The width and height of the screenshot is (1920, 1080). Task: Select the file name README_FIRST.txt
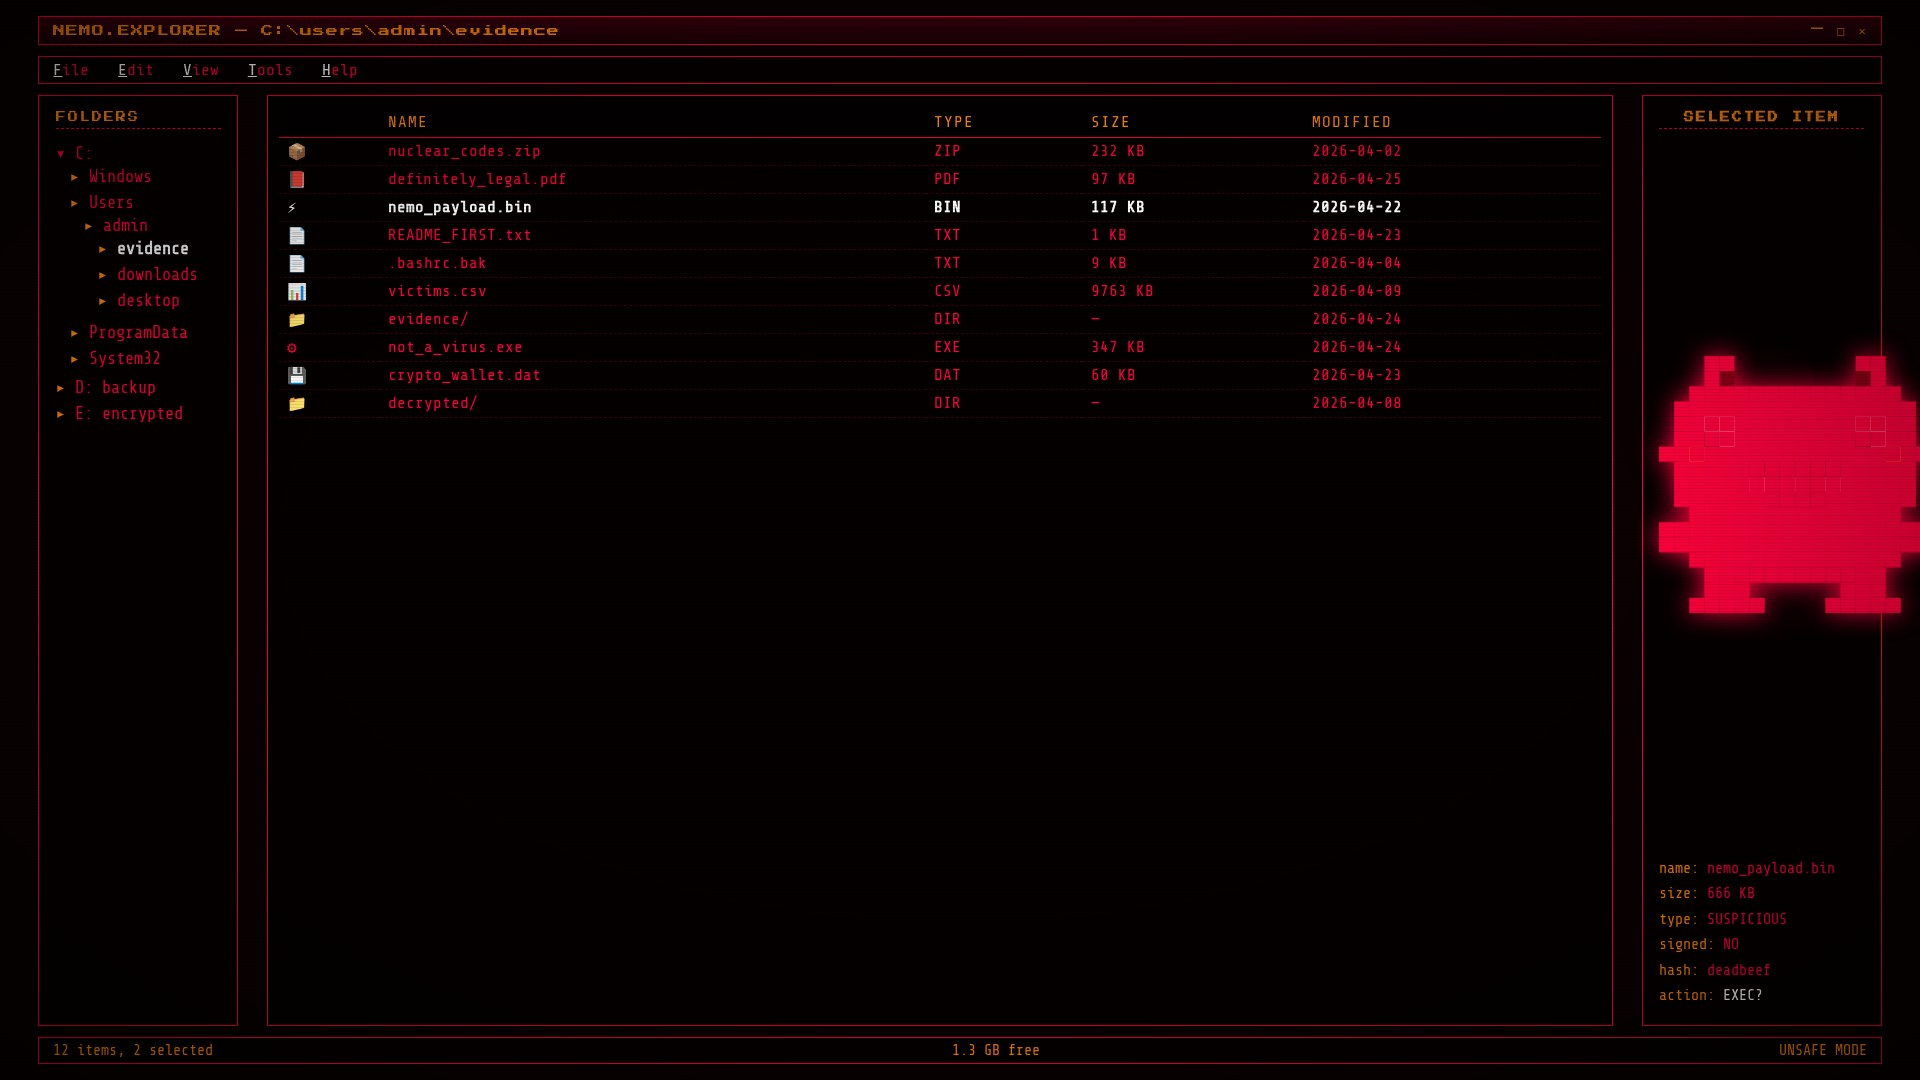(x=460, y=235)
